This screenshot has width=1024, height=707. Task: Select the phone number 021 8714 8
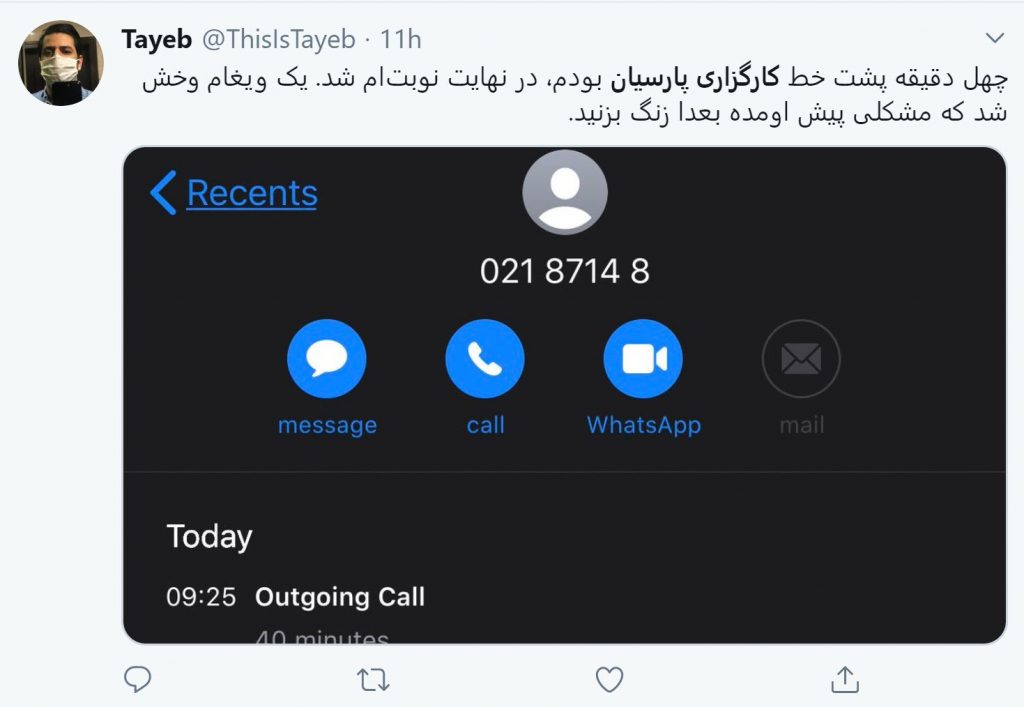coord(565,271)
